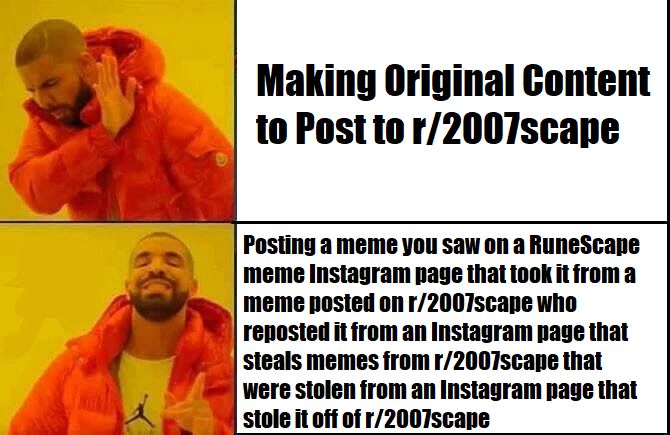
Task: Select the smiling Drake face in bottom panel
Action: (160, 278)
